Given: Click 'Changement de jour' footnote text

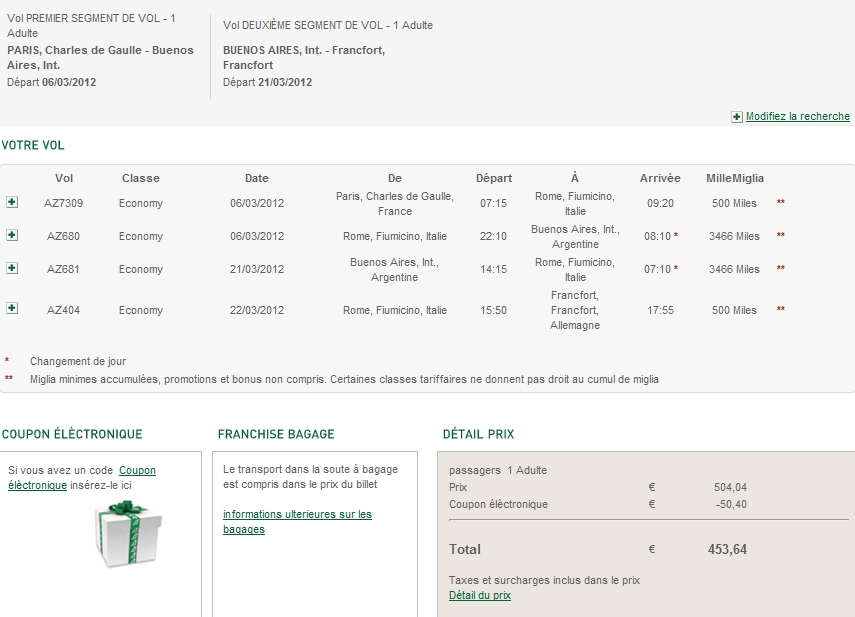Looking at the screenshot, I should (78, 361).
